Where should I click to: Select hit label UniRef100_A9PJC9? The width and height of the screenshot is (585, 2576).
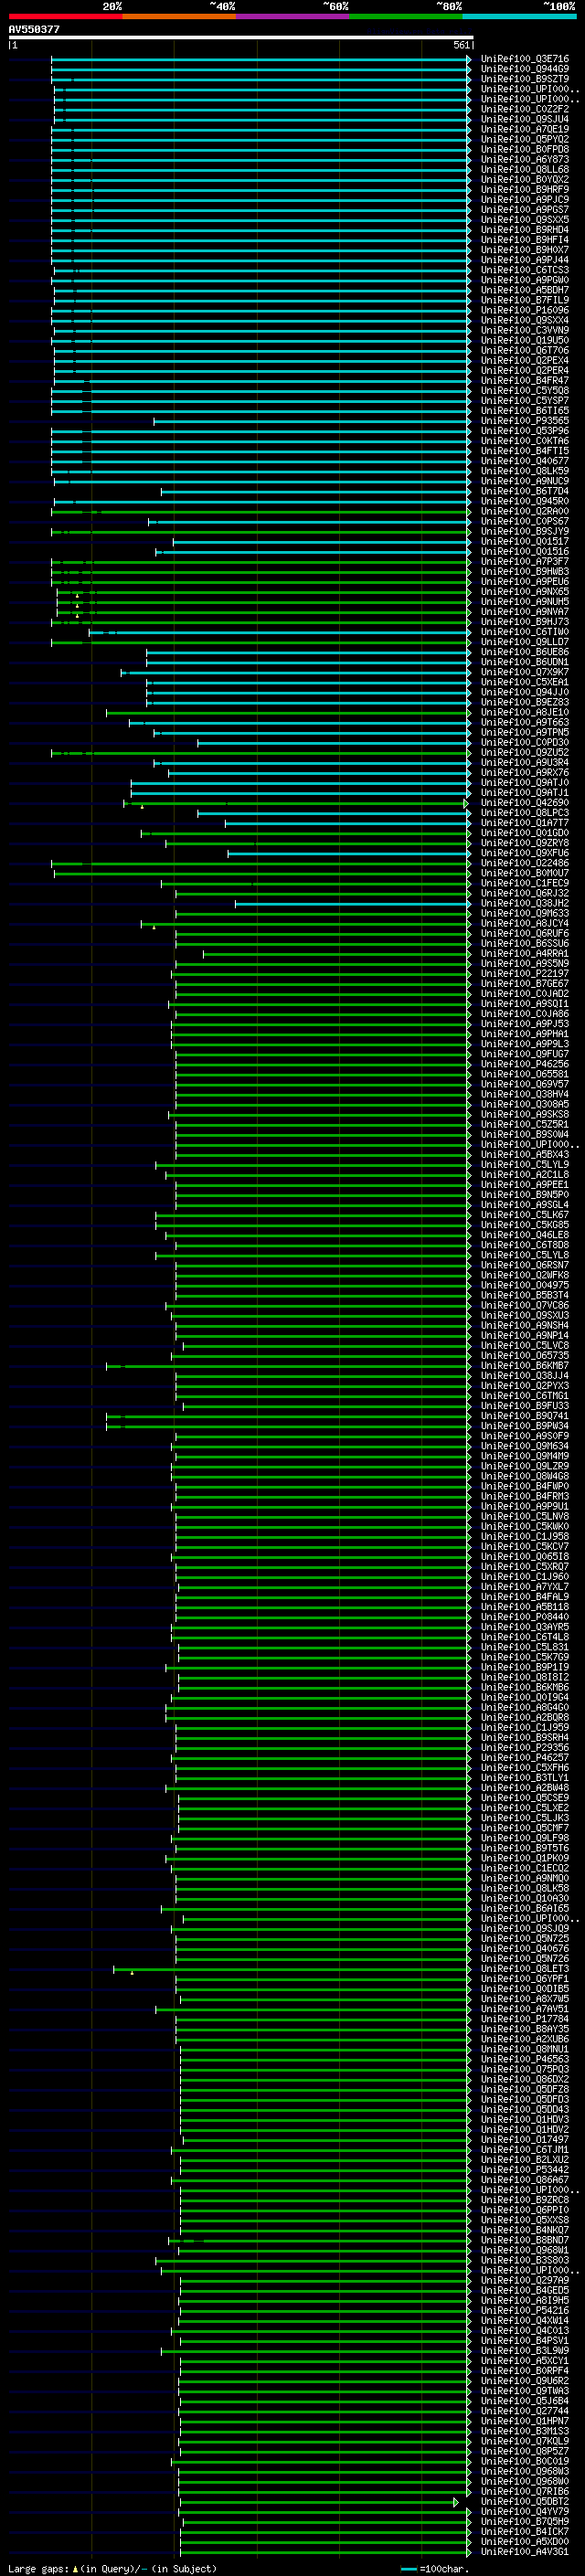click(x=525, y=199)
